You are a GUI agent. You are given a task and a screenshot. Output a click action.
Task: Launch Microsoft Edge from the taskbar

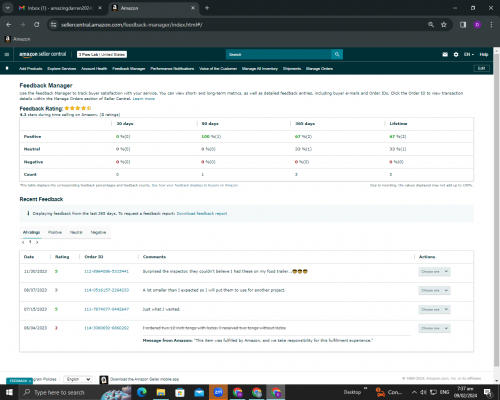coord(142,392)
